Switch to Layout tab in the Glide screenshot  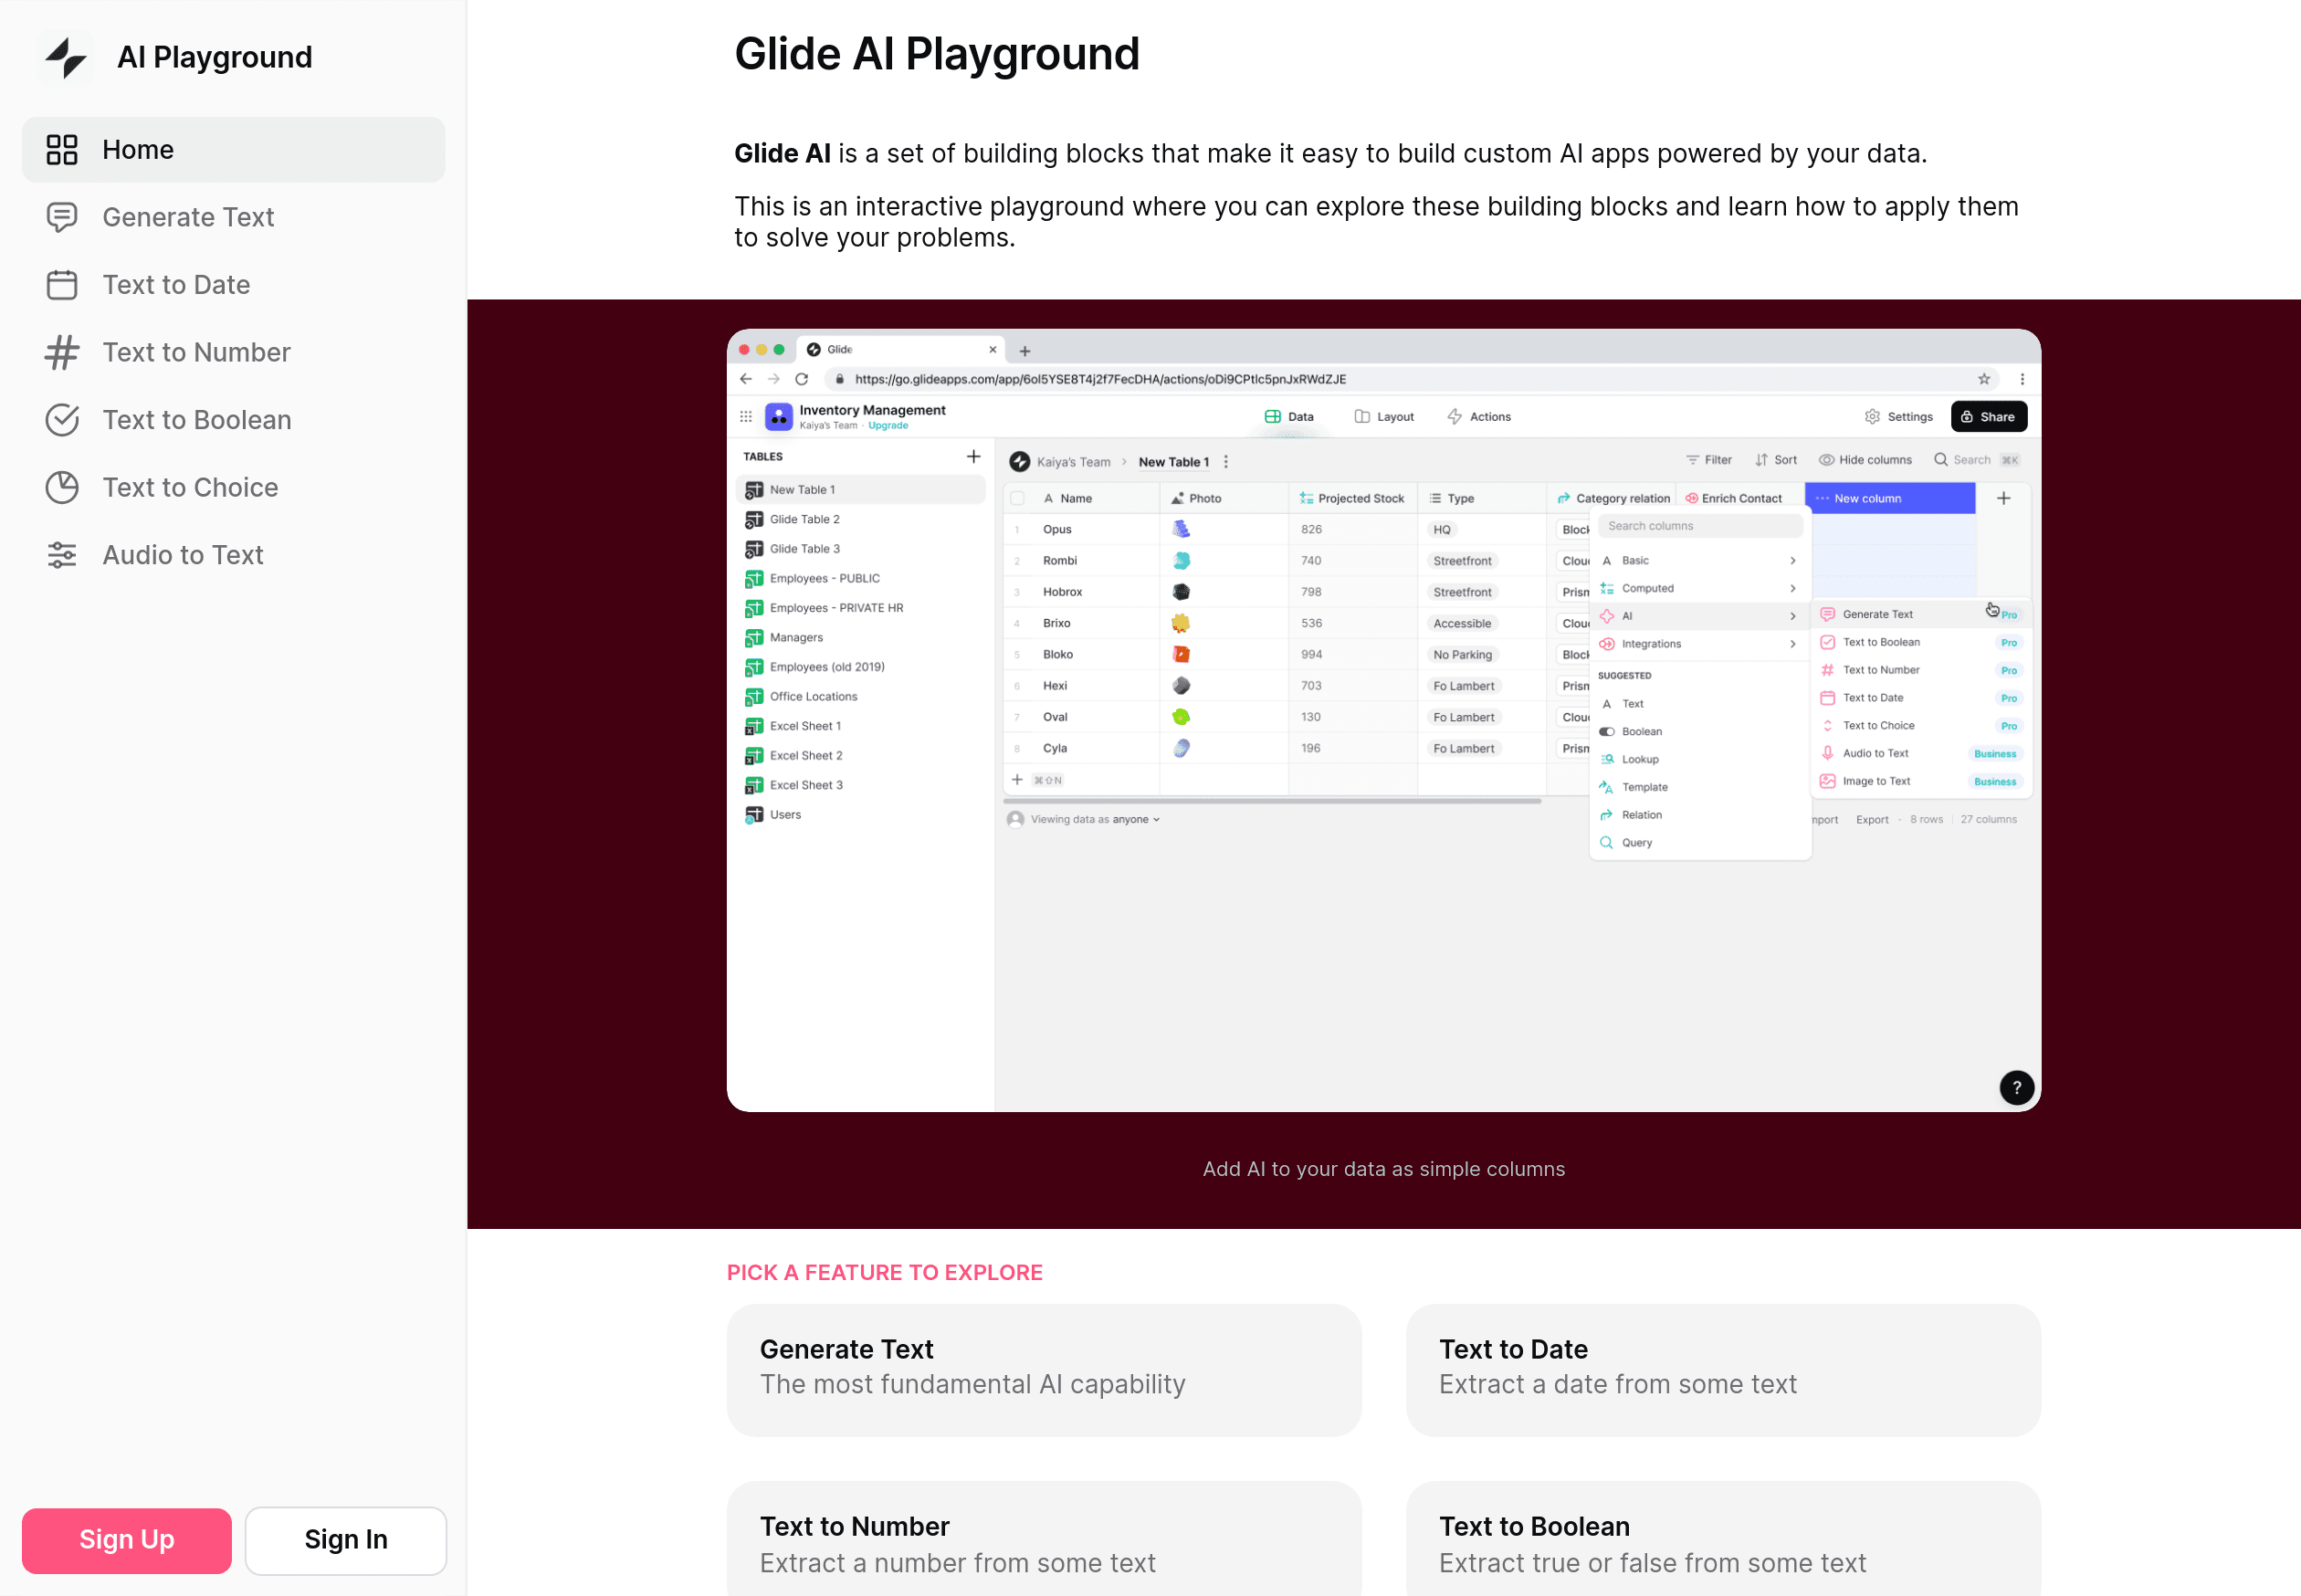[1384, 417]
